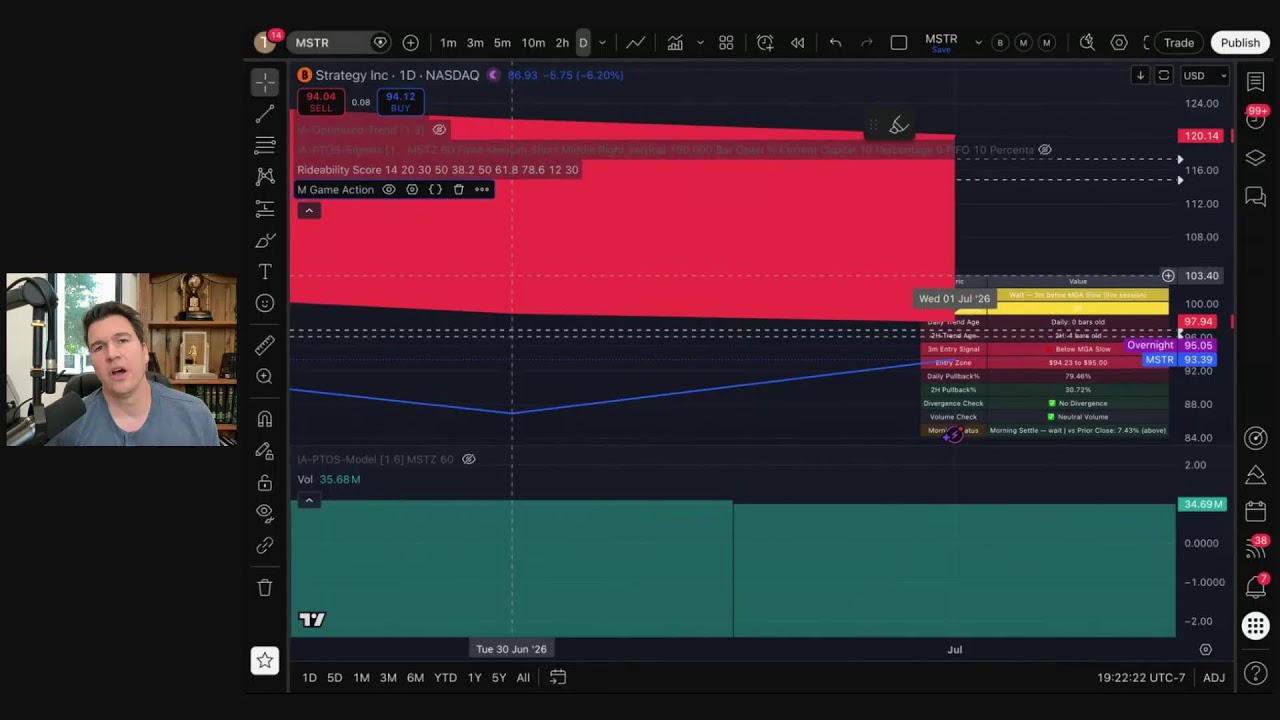Open the forecasting and measurement tools
The width and height of the screenshot is (1280, 720).
tap(265, 208)
